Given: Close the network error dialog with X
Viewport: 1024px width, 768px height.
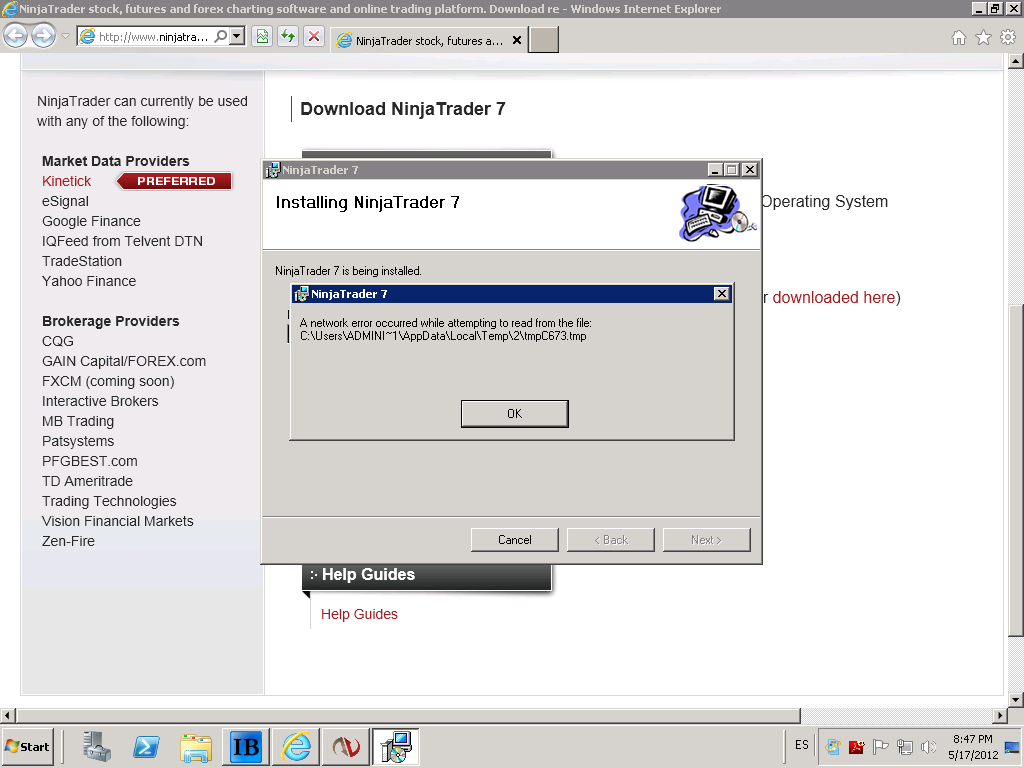Looking at the screenshot, I should pos(721,294).
